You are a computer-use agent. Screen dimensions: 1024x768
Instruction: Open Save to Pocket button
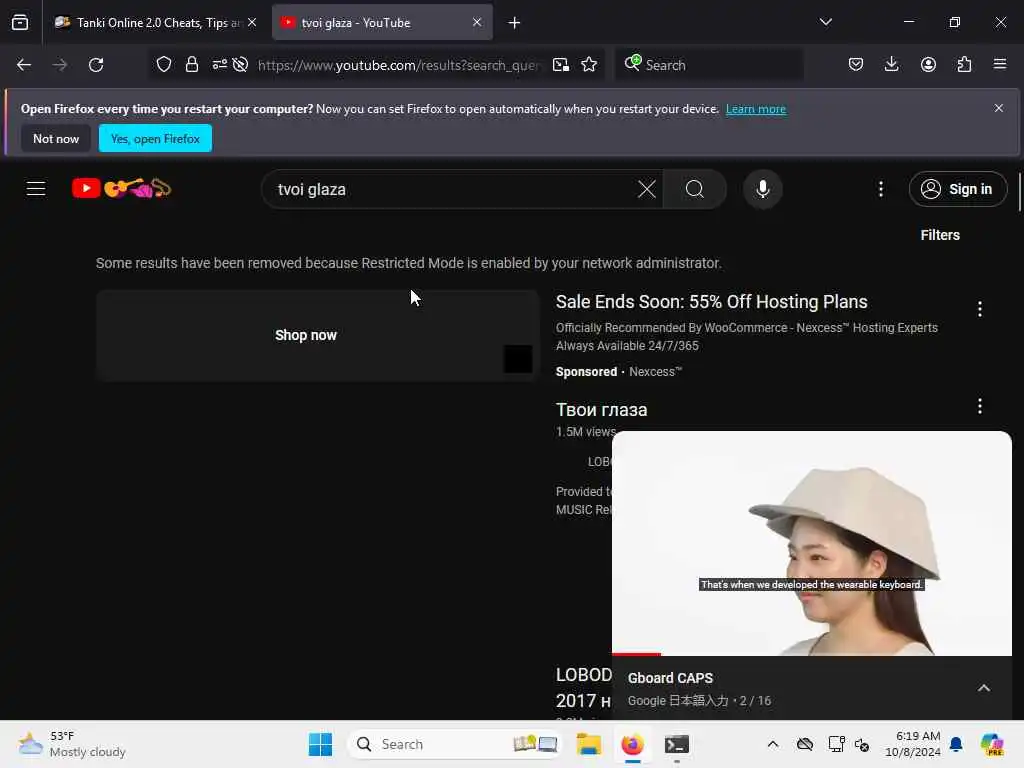click(x=856, y=65)
